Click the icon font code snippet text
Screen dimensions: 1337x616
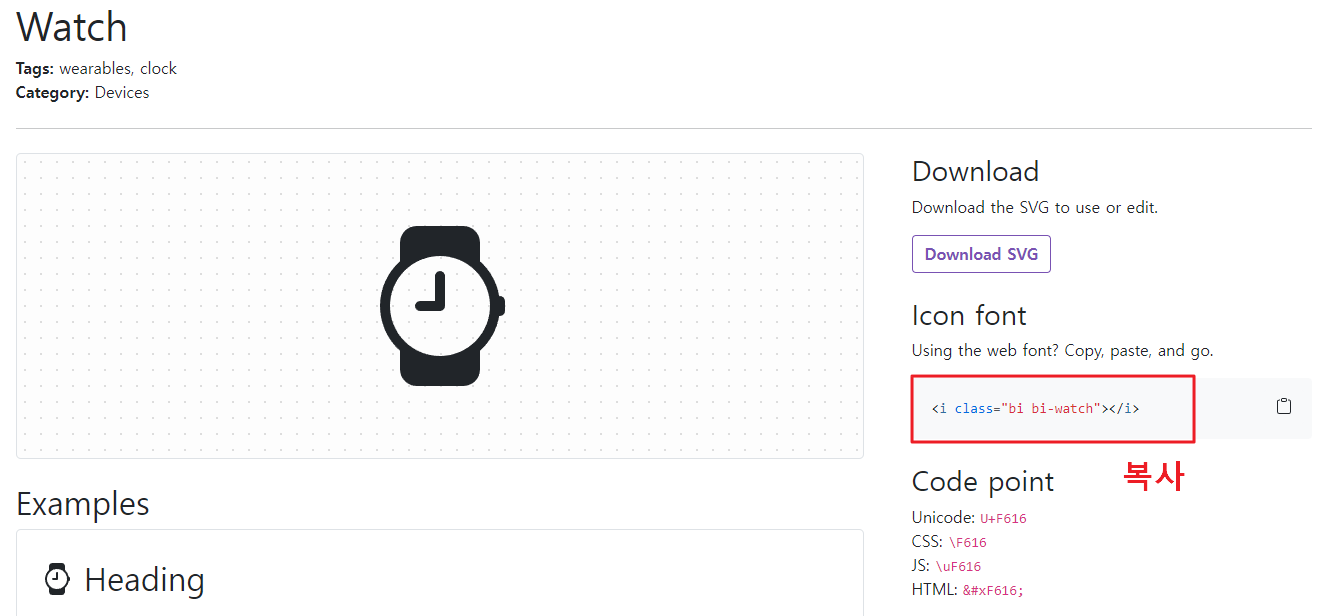1035,408
